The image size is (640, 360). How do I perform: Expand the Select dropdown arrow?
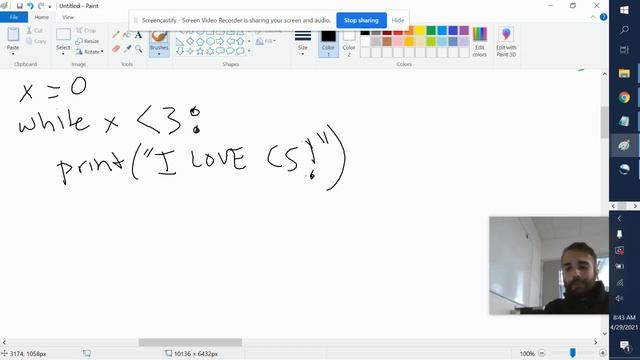point(63,54)
